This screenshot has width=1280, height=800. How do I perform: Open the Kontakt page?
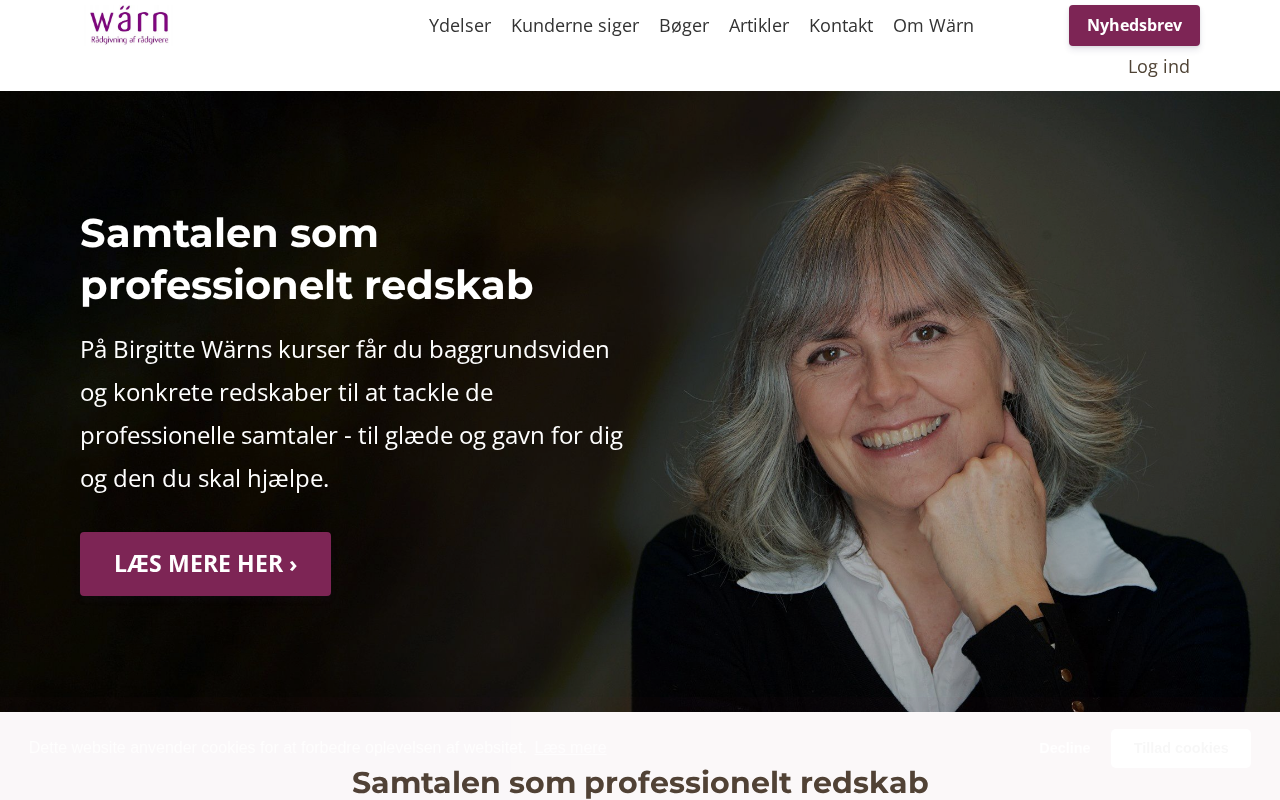[841, 25]
